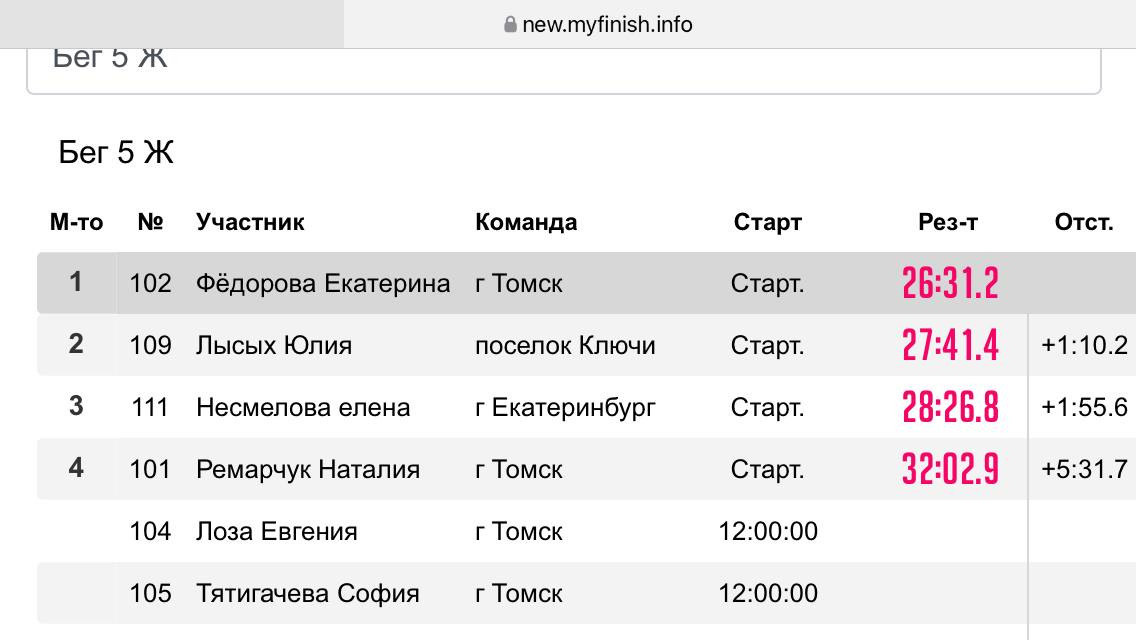Viewport: 1136px width, 640px height.
Task: Click the Отст. column header
Action: [x=1084, y=222]
